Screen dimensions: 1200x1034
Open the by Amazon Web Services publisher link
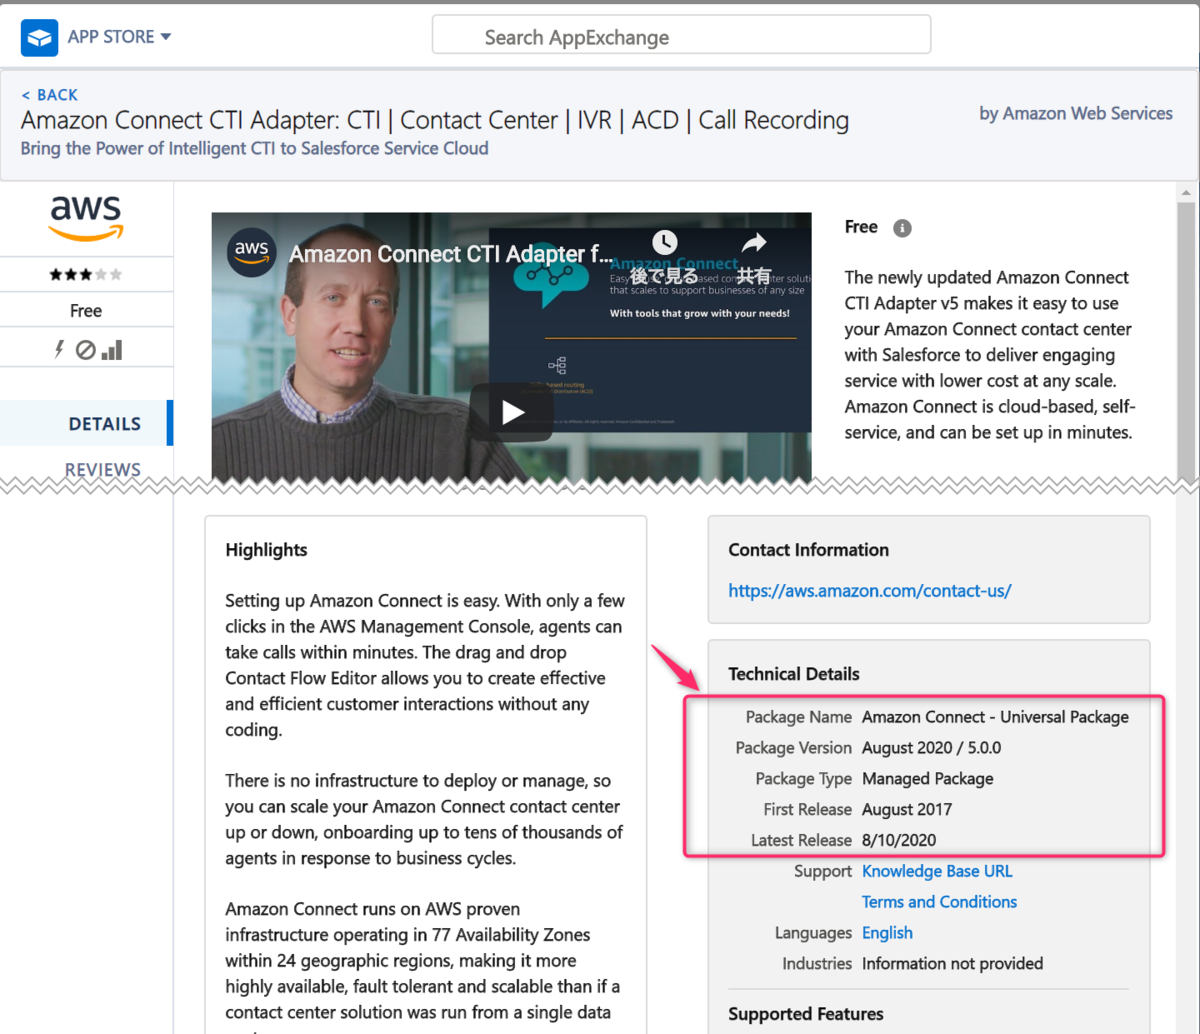pyautogui.click(x=1076, y=114)
